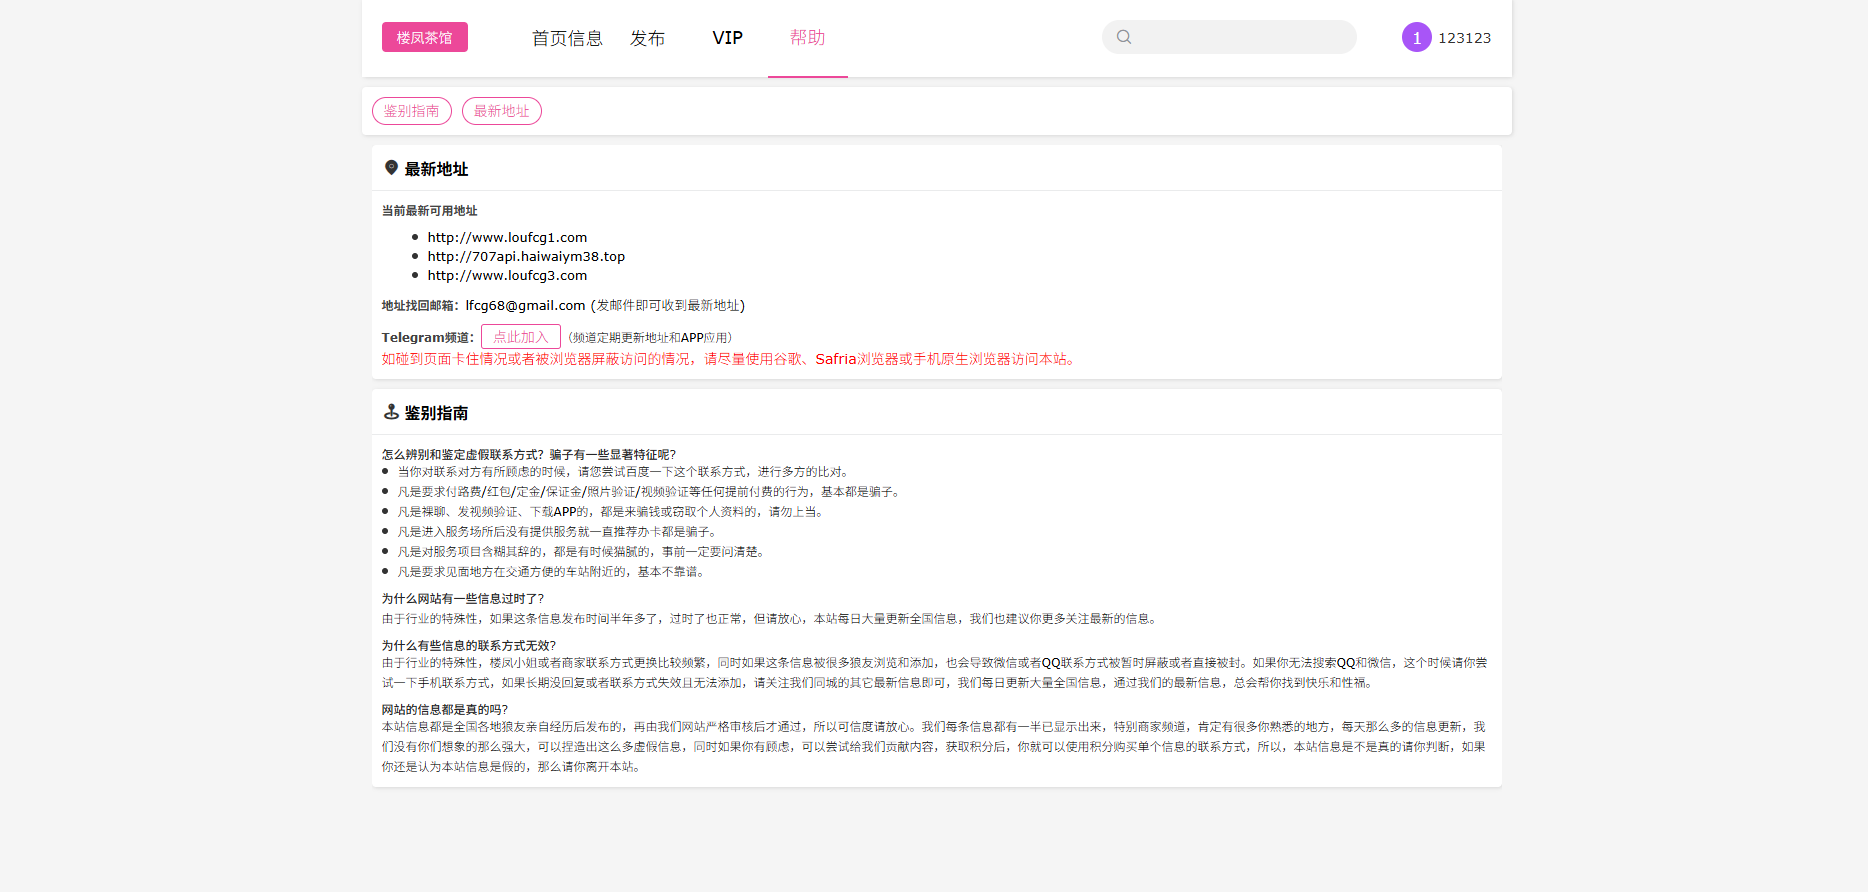The width and height of the screenshot is (1868, 892).
Task: Click the pink 楼凤茶馆 logo
Action: [x=424, y=37]
